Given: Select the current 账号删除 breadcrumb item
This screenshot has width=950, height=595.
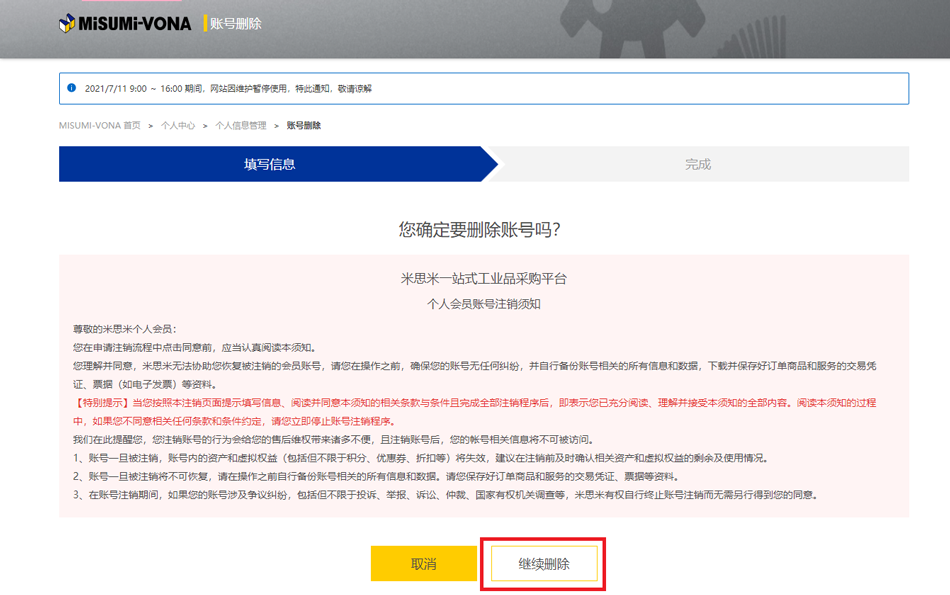Looking at the screenshot, I should click(x=304, y=126).
